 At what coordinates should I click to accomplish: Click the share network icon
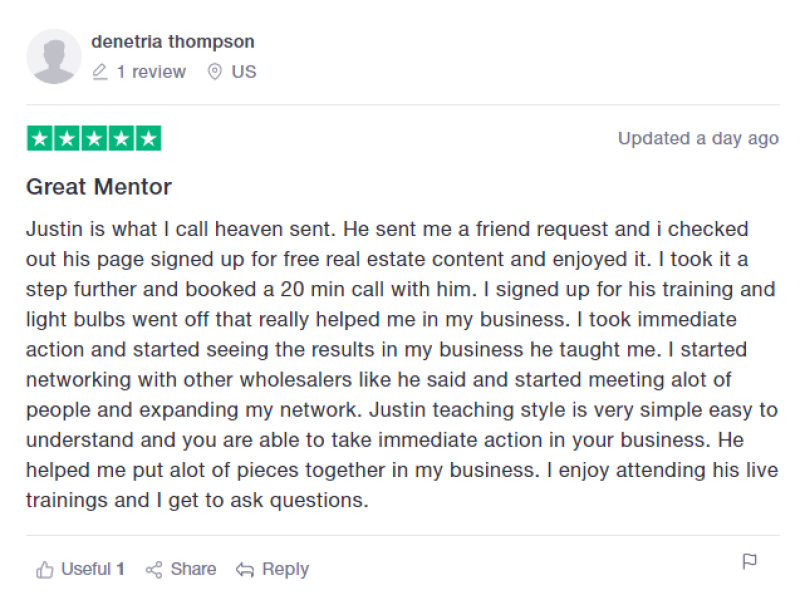[154, 570]
